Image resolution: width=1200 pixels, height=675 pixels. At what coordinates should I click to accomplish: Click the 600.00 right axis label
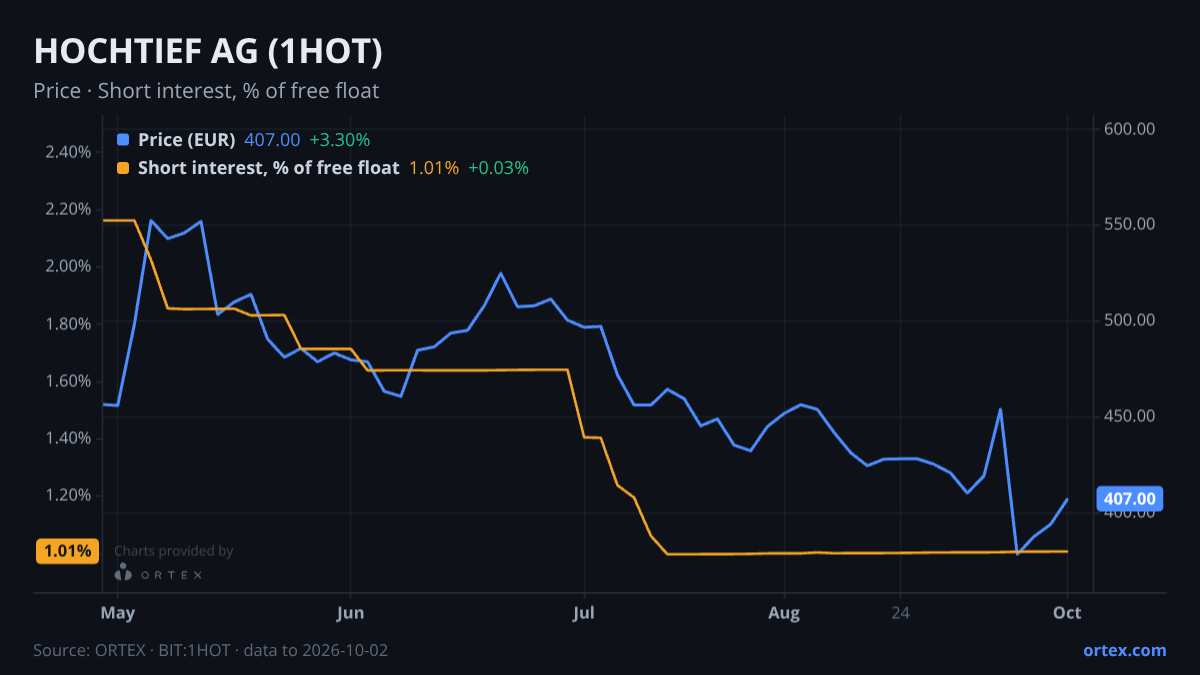click(x=1130, y=128)
